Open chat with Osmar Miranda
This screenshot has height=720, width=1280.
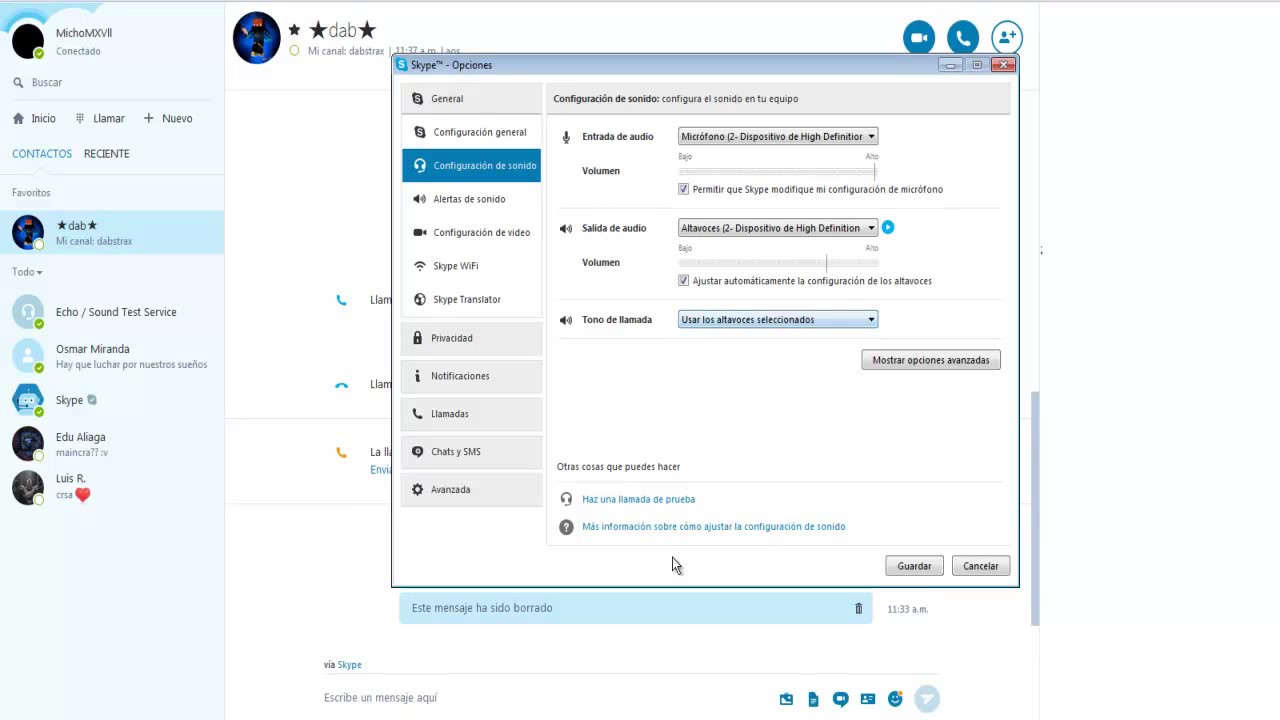[112, 356]
